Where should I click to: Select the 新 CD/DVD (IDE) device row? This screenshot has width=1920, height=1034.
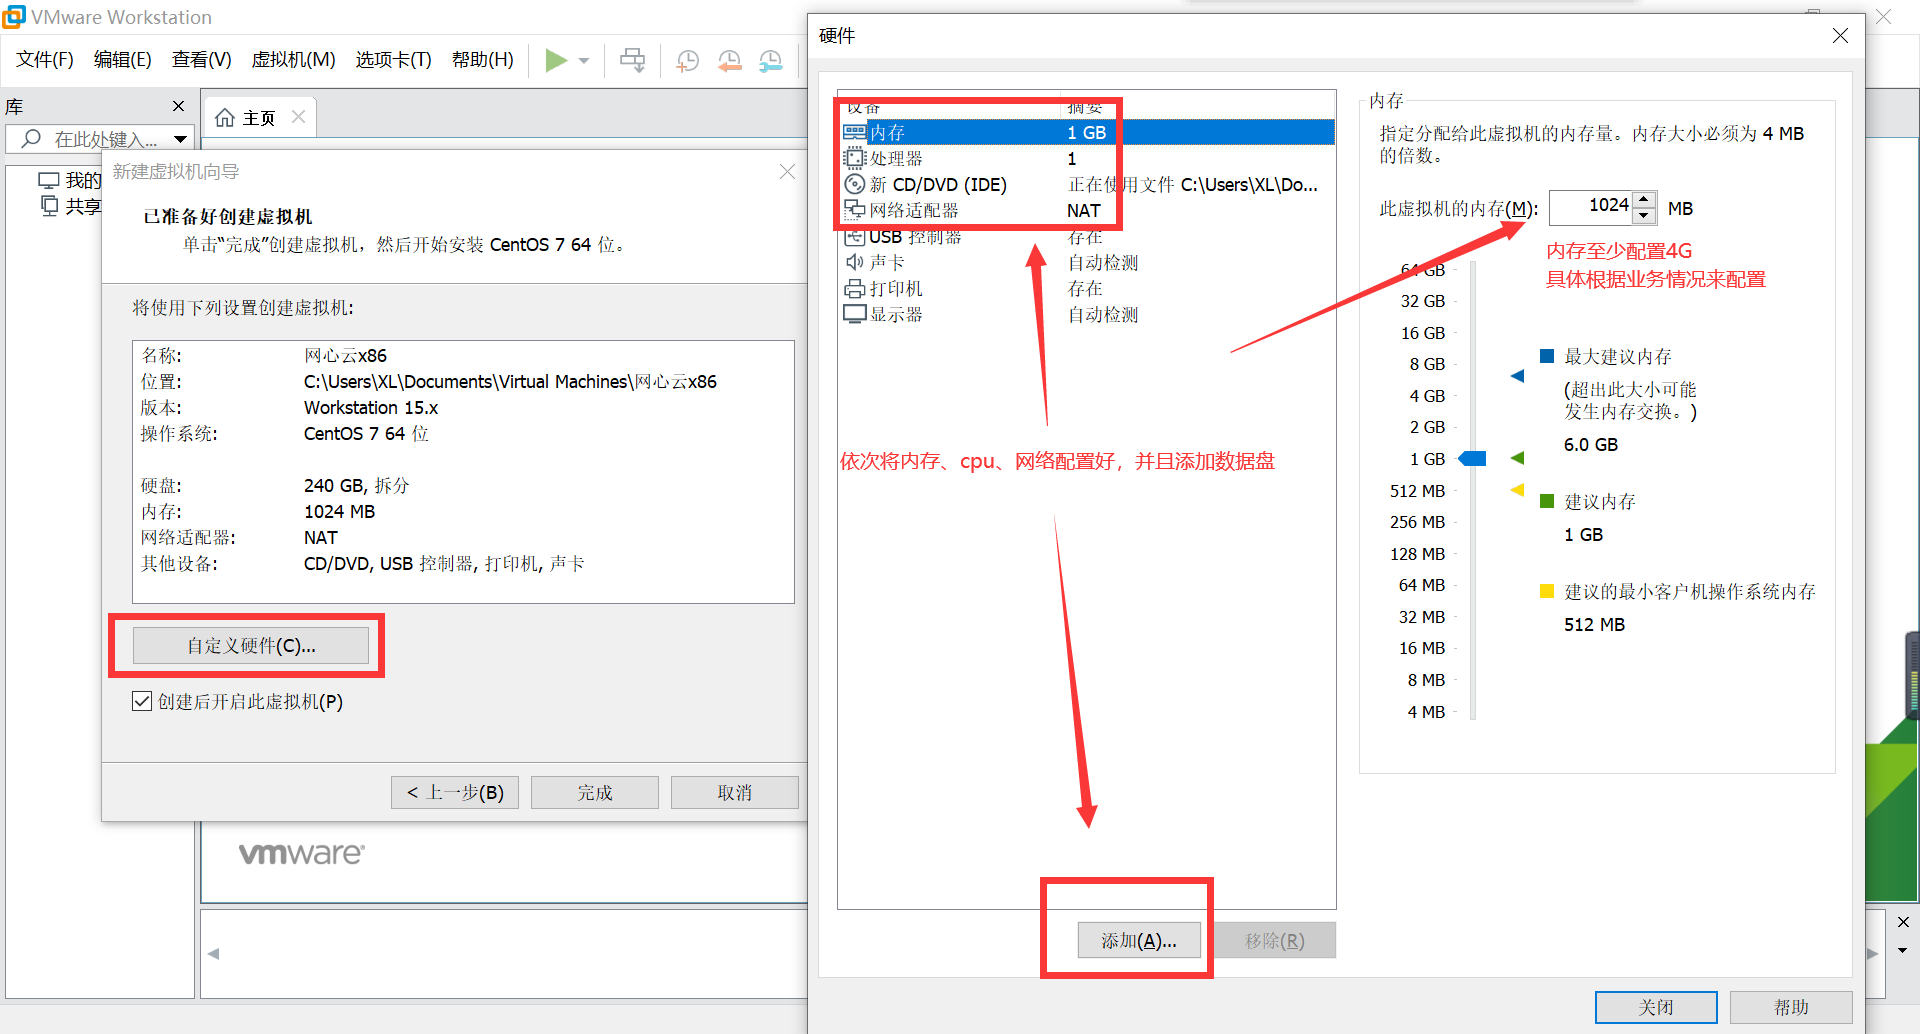coord(1088,184)
